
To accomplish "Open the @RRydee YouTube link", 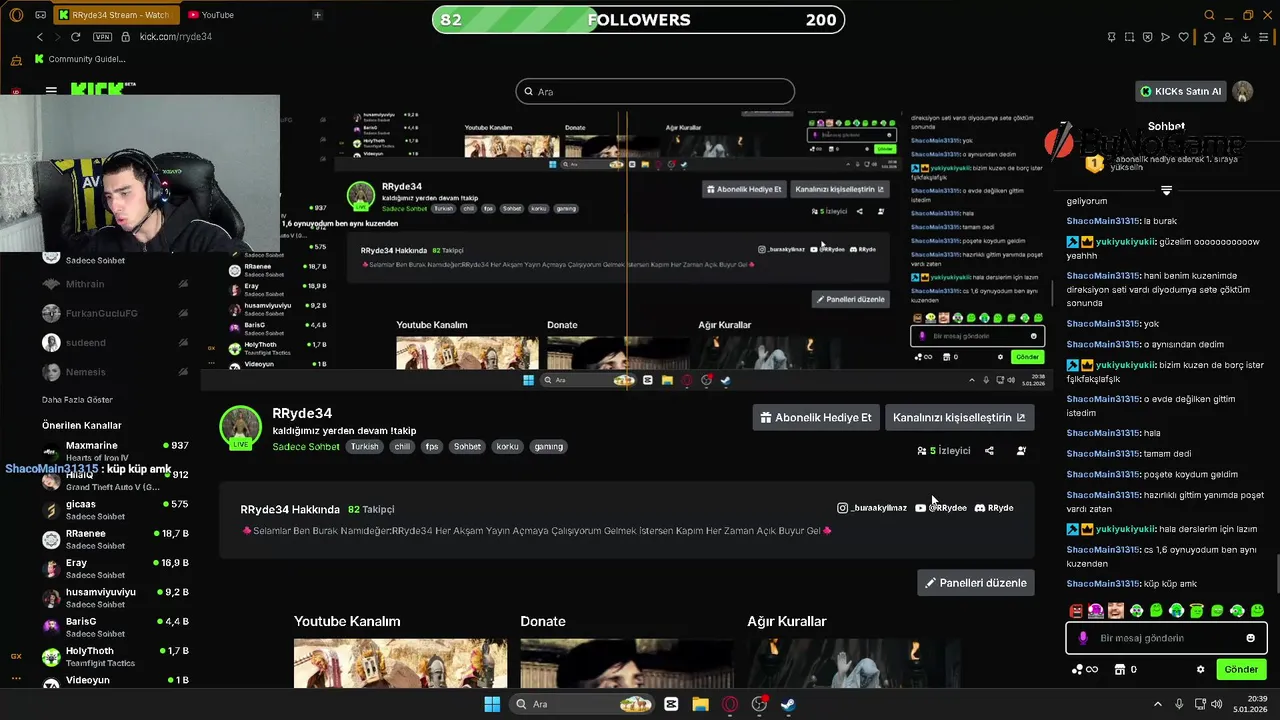I will pos(941,508).
